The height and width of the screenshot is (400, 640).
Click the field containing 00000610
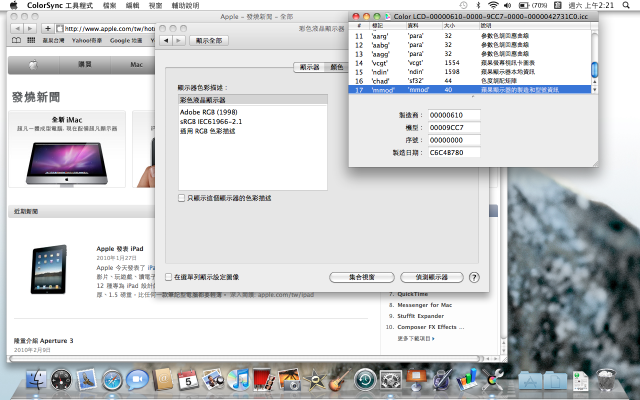tap(454, 115)
